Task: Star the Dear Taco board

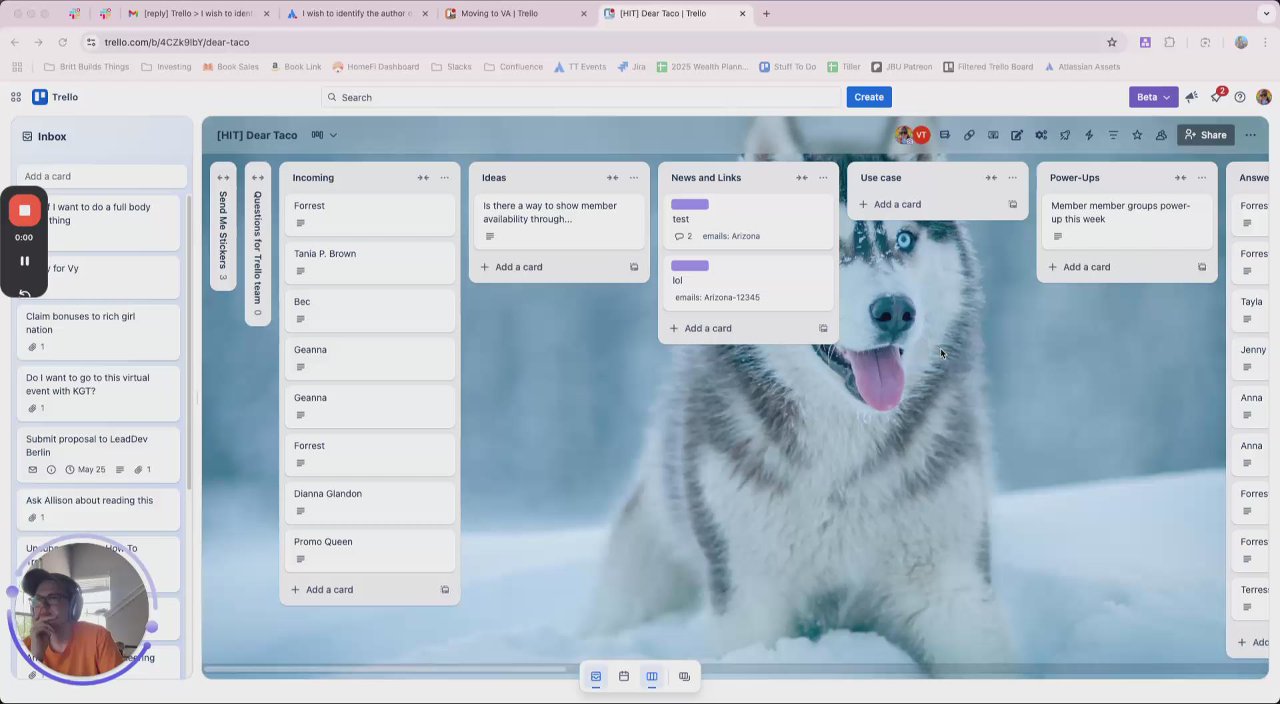Action: [1137, 135]
